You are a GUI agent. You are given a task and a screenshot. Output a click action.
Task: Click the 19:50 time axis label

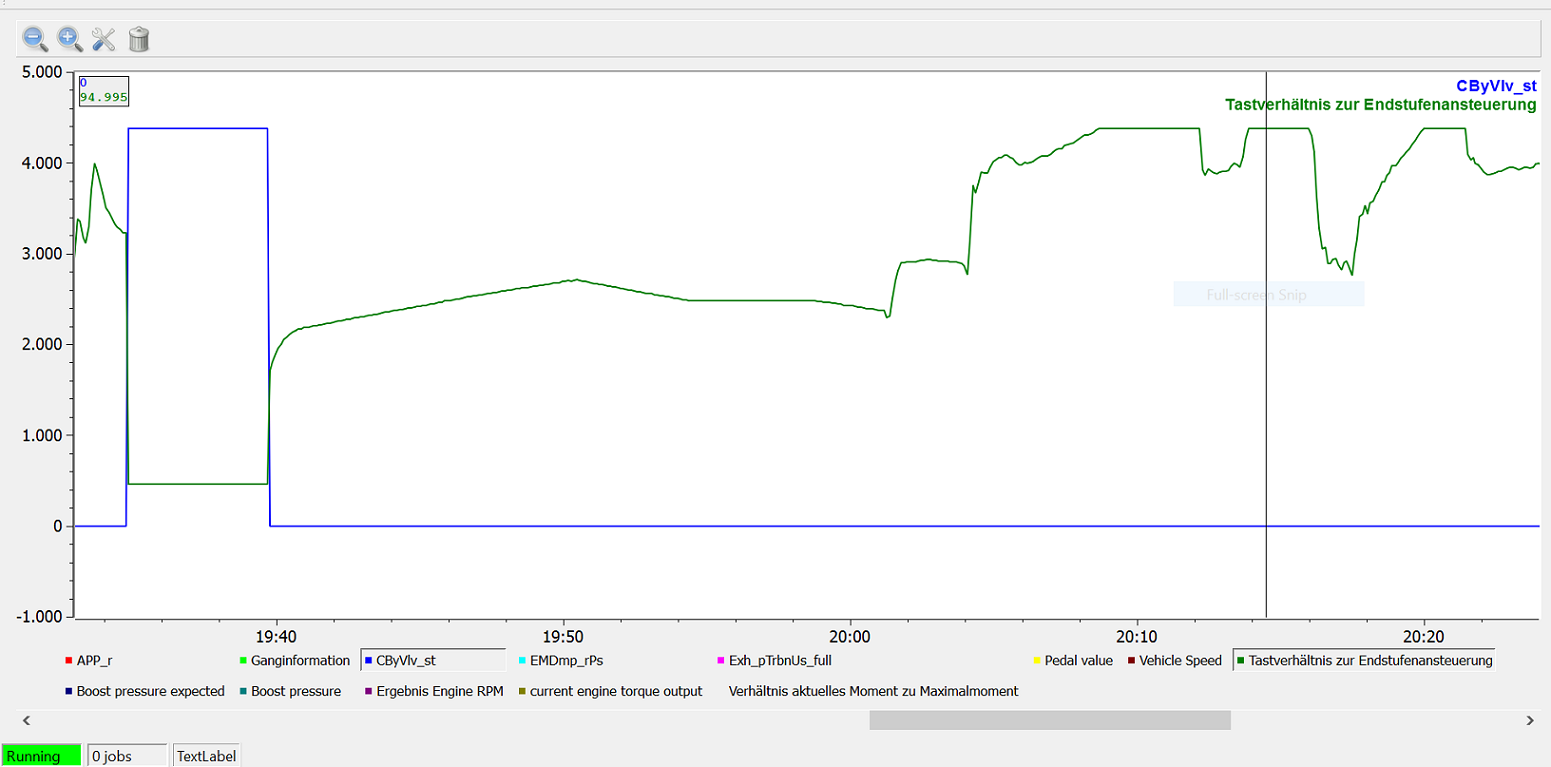click(x=563, y=637)
